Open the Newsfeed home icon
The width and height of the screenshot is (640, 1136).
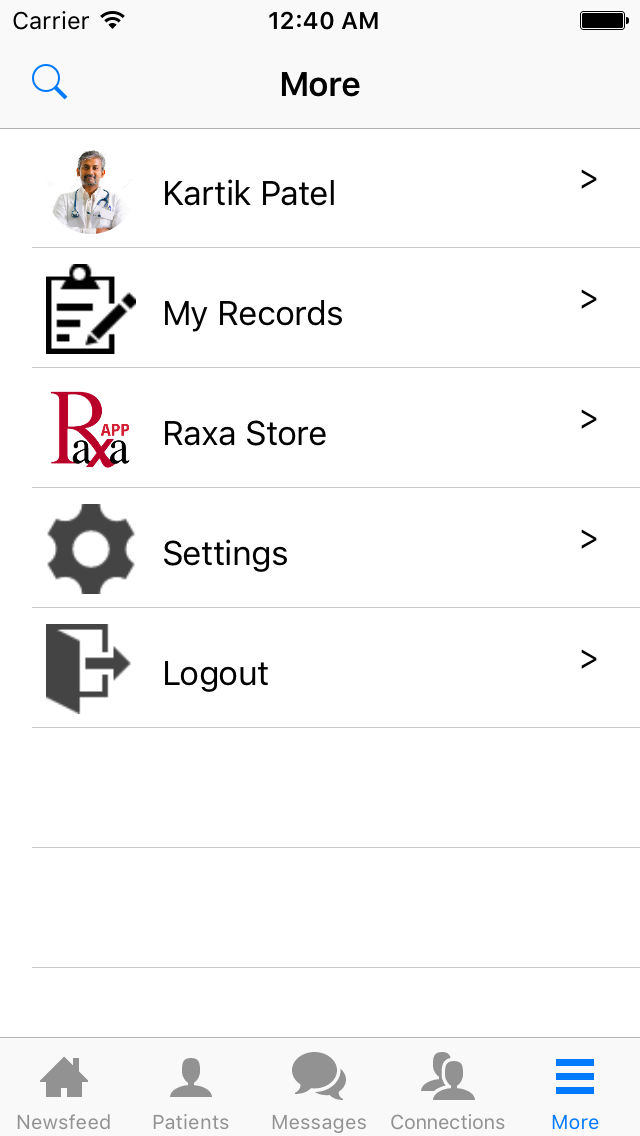pos(64,1079)
